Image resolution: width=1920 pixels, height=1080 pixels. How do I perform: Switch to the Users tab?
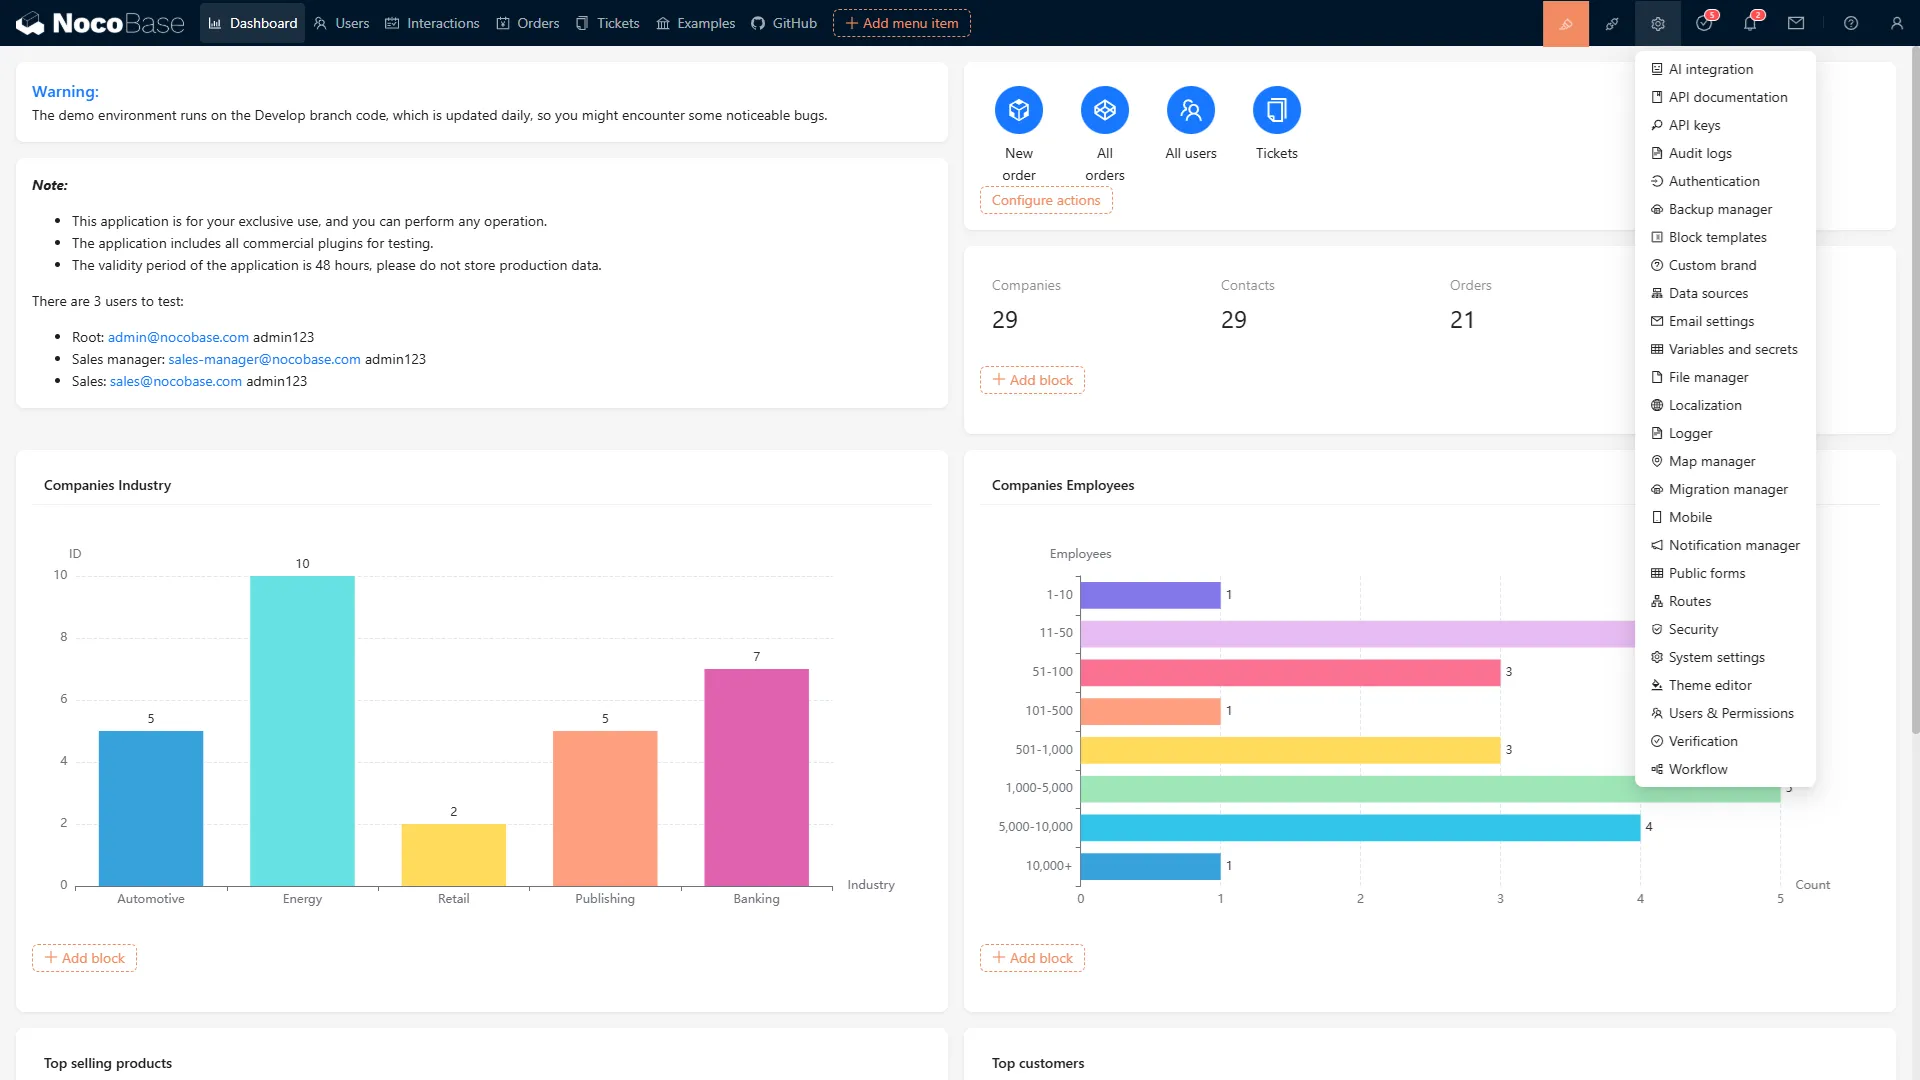point(340,22)
